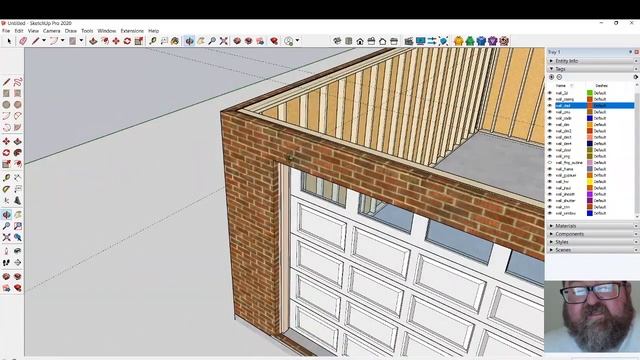This screenshot has height=360, width=640.
Task: Click the Tags details arrow icon
Action: [636, 77]
